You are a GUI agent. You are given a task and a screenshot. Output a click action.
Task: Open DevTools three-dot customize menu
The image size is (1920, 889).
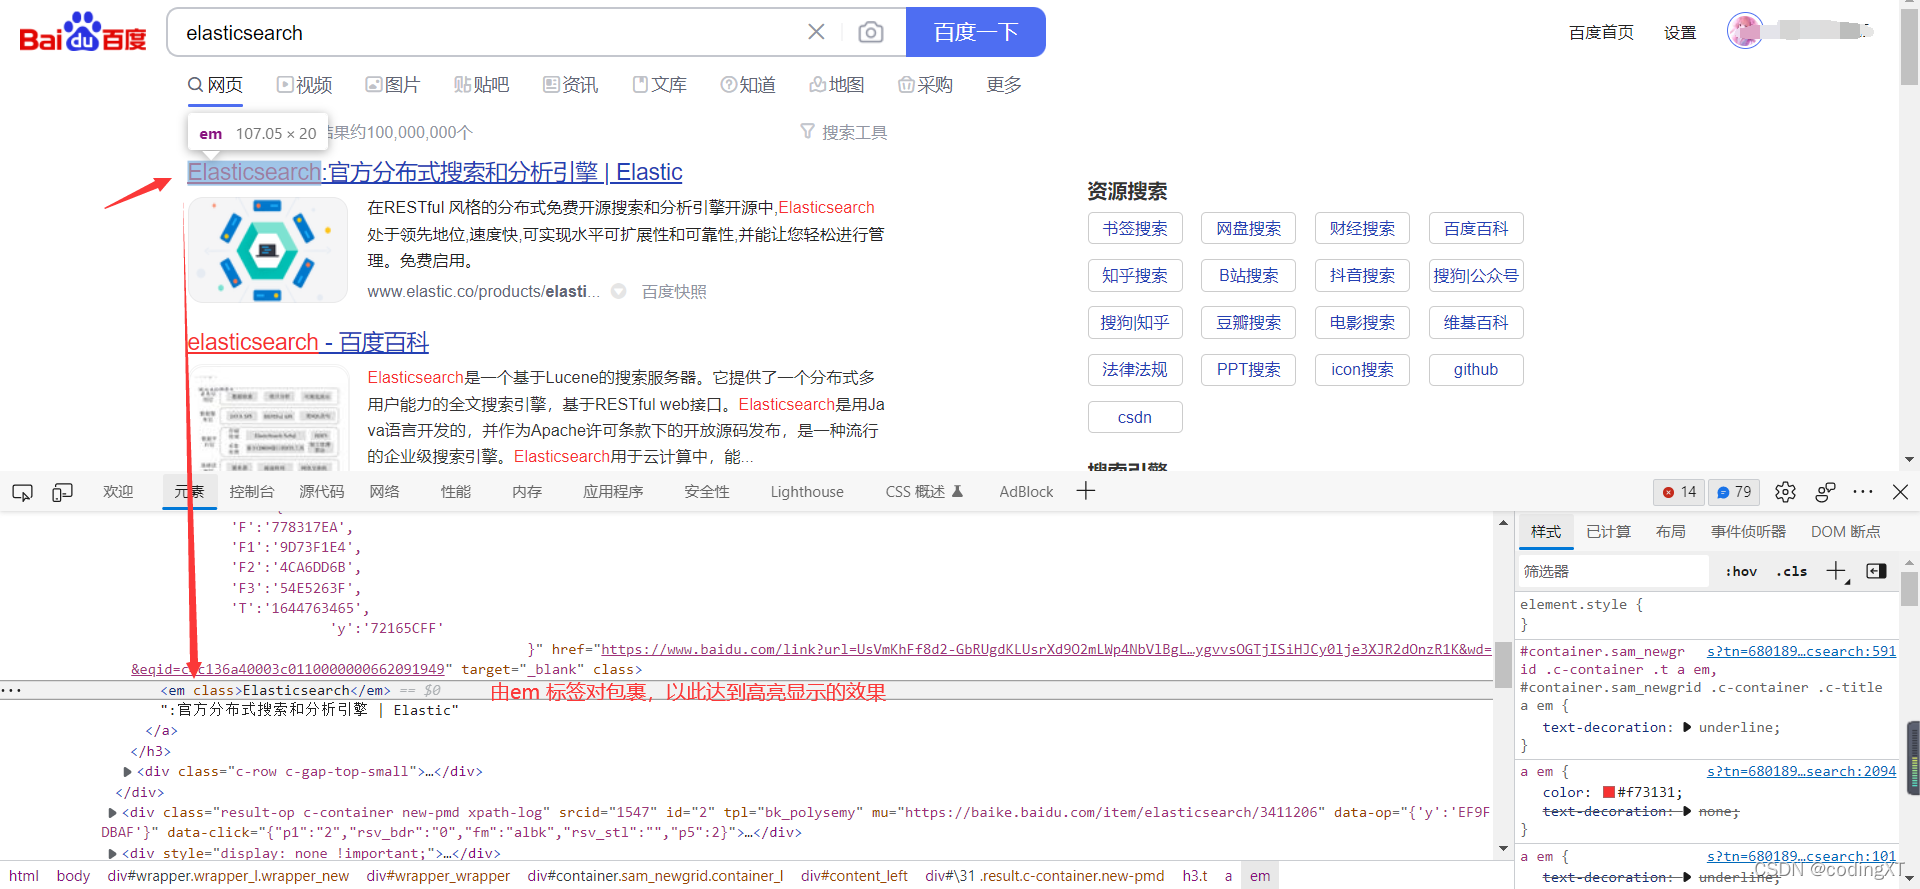coord(1863,492)
